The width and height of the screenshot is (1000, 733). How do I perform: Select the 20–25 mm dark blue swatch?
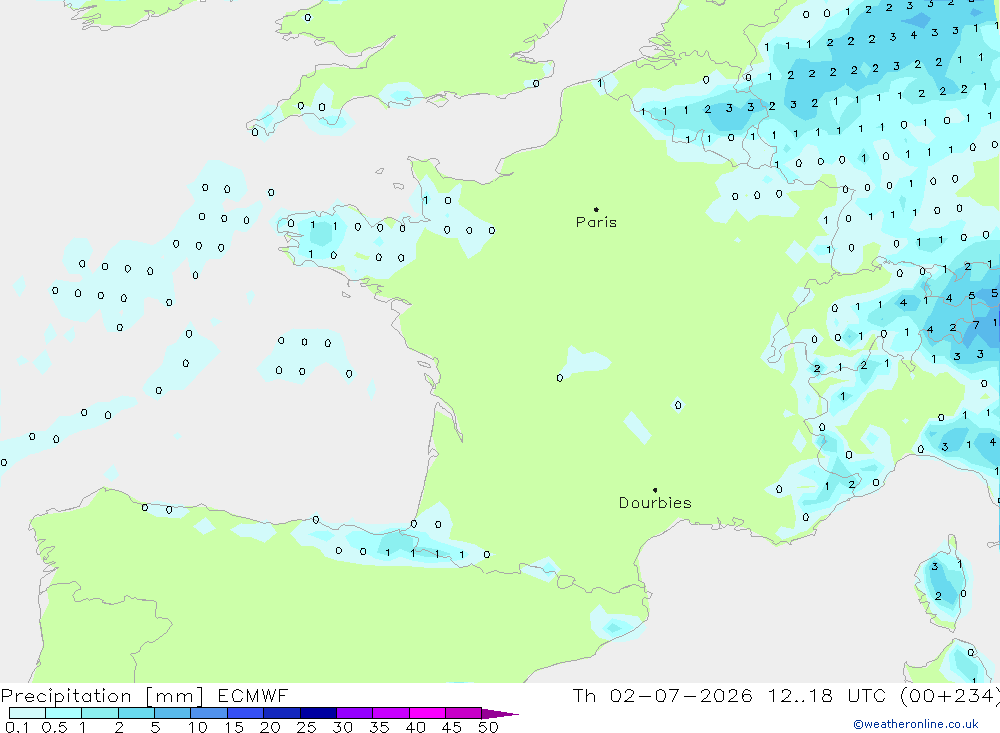tap(281, 713)
